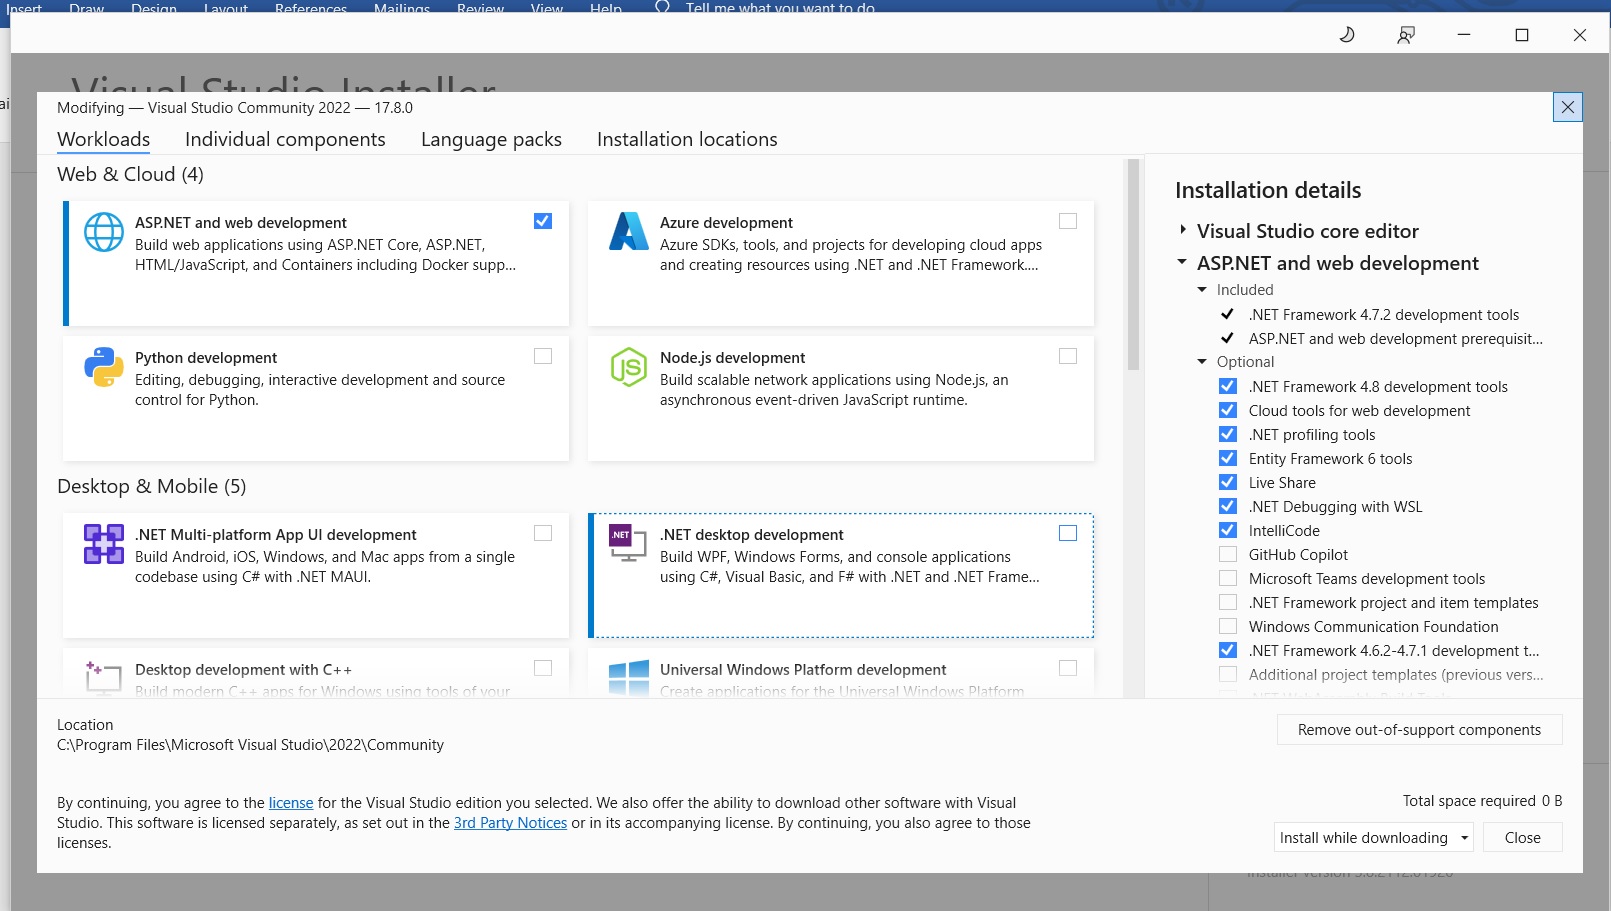Click the Node.js development hexagon icon
1611x911 pixels.
629,368
